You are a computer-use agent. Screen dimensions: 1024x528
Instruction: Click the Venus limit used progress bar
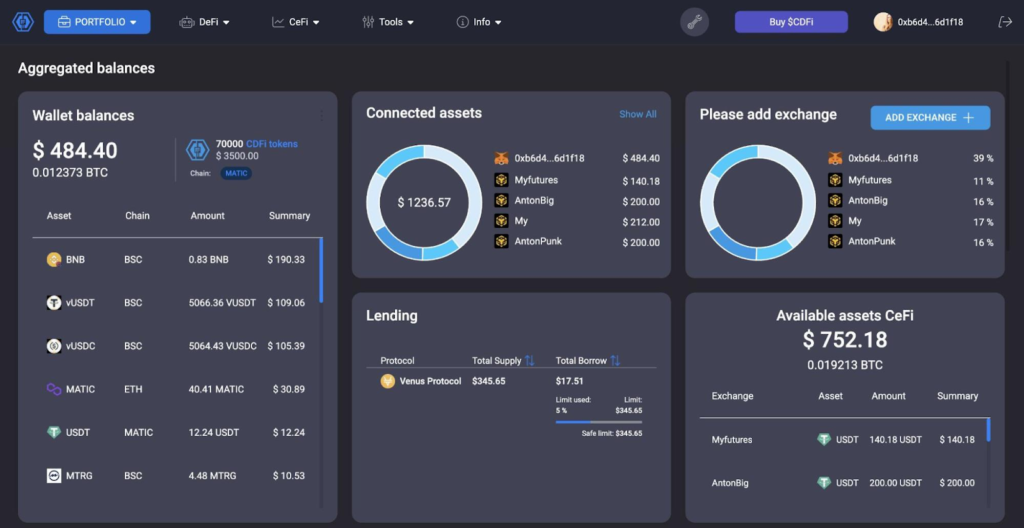coord(598,422)
